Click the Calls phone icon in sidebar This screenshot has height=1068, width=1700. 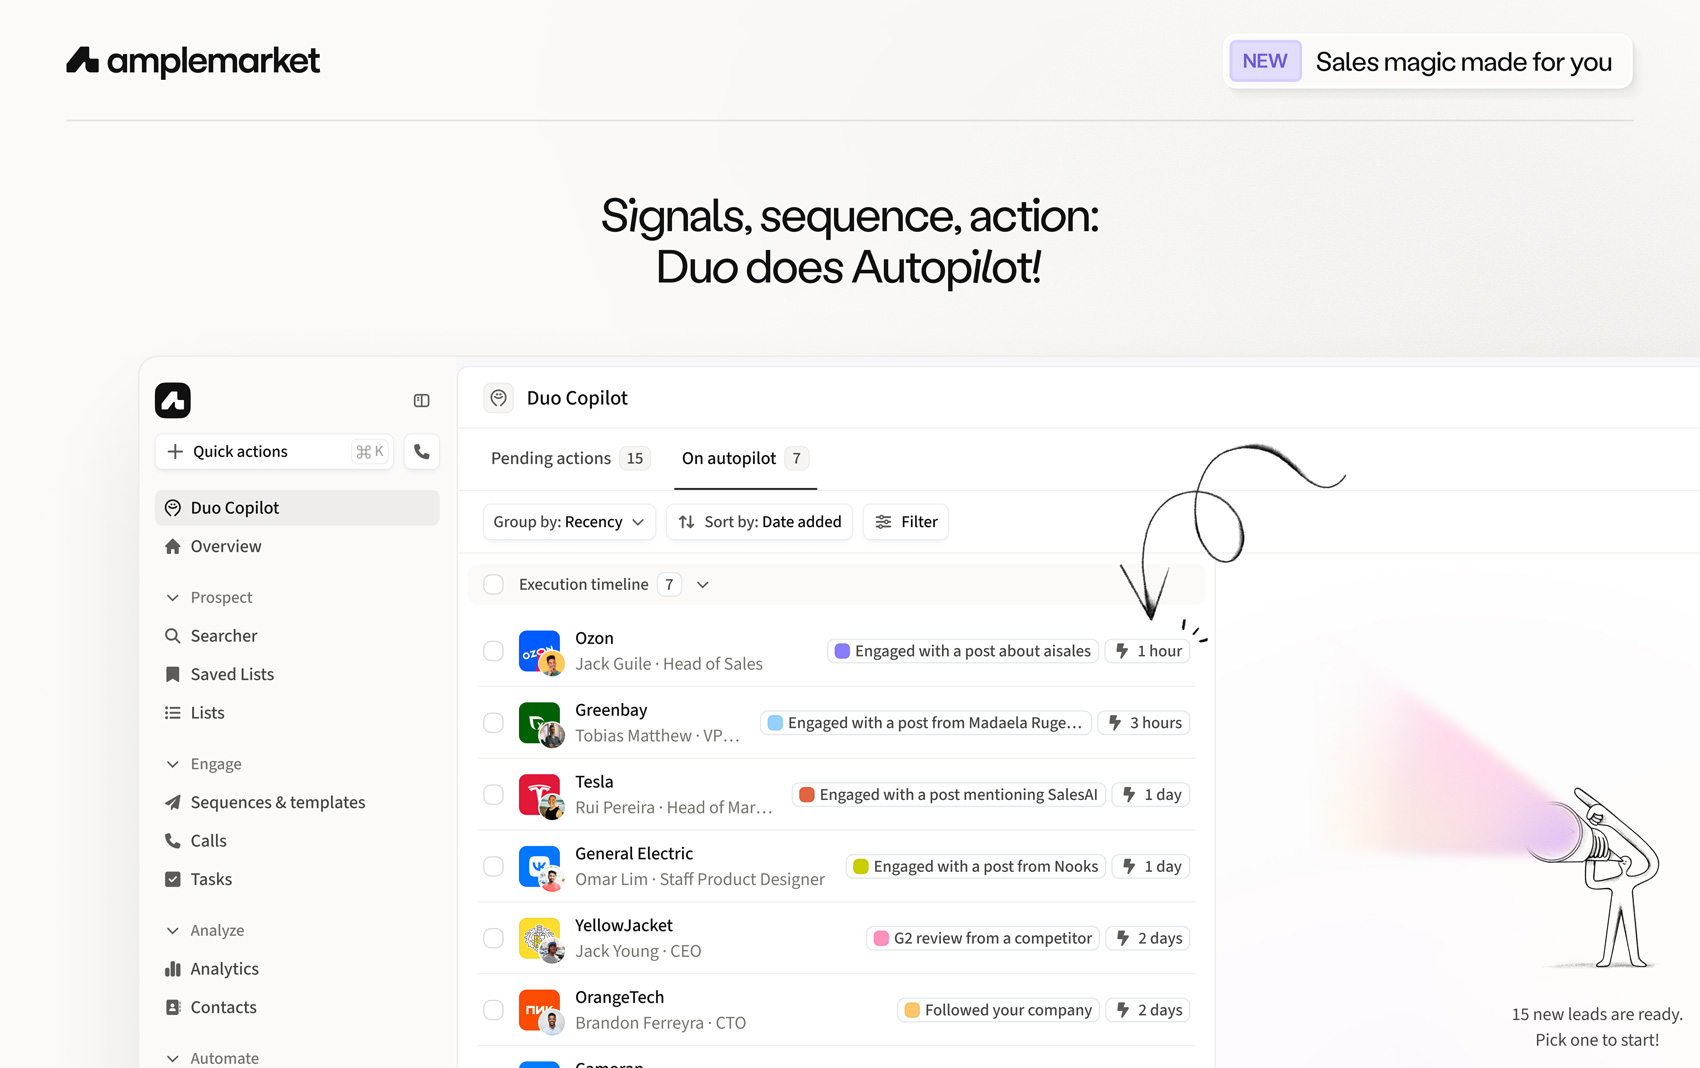click(x=173, y=841)
